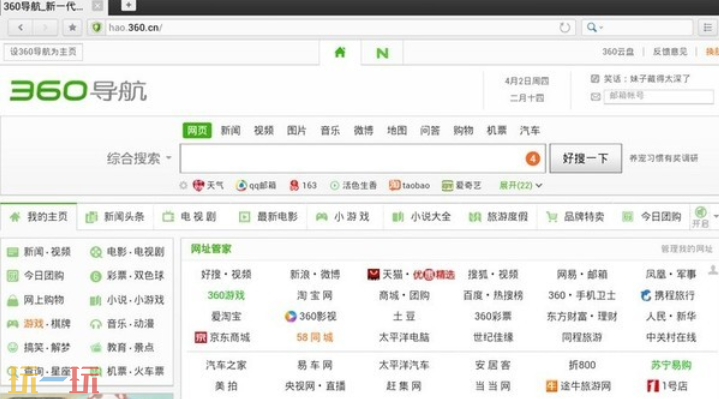Click the browser back arrow button
The height and width of the screenshot is (399, 719).
pos(20,28)
